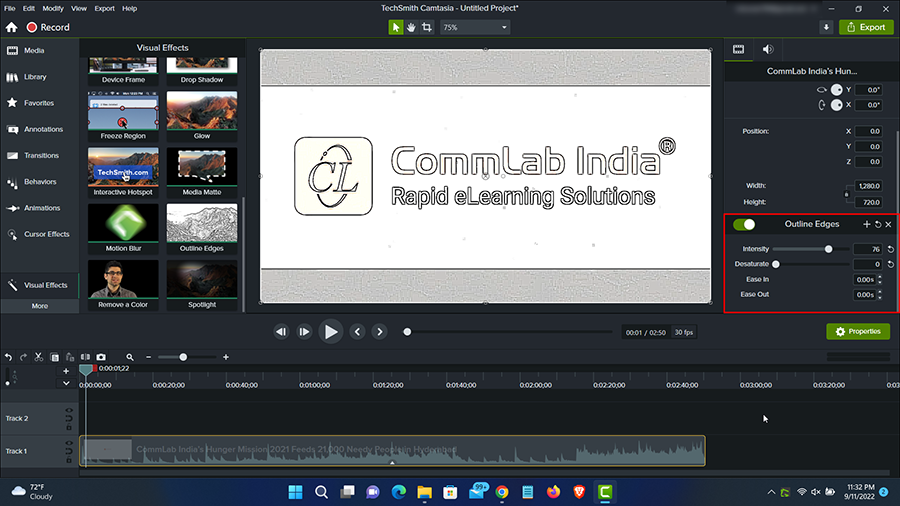Viewport: 900px width, 506px height.
Task: Click the Ease In stepper arrows
Action: click(x=880, y=279)
